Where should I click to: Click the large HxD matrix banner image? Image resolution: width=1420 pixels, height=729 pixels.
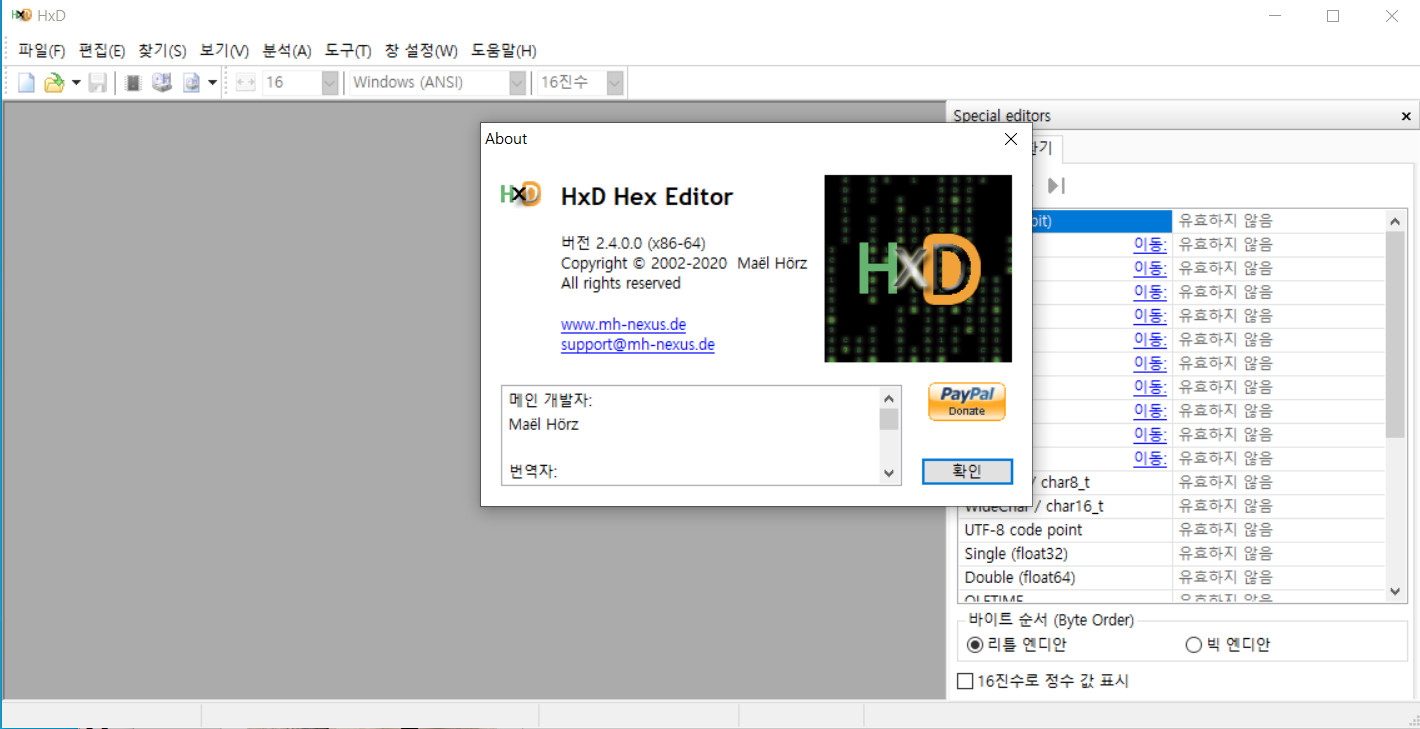pos(918,269)
